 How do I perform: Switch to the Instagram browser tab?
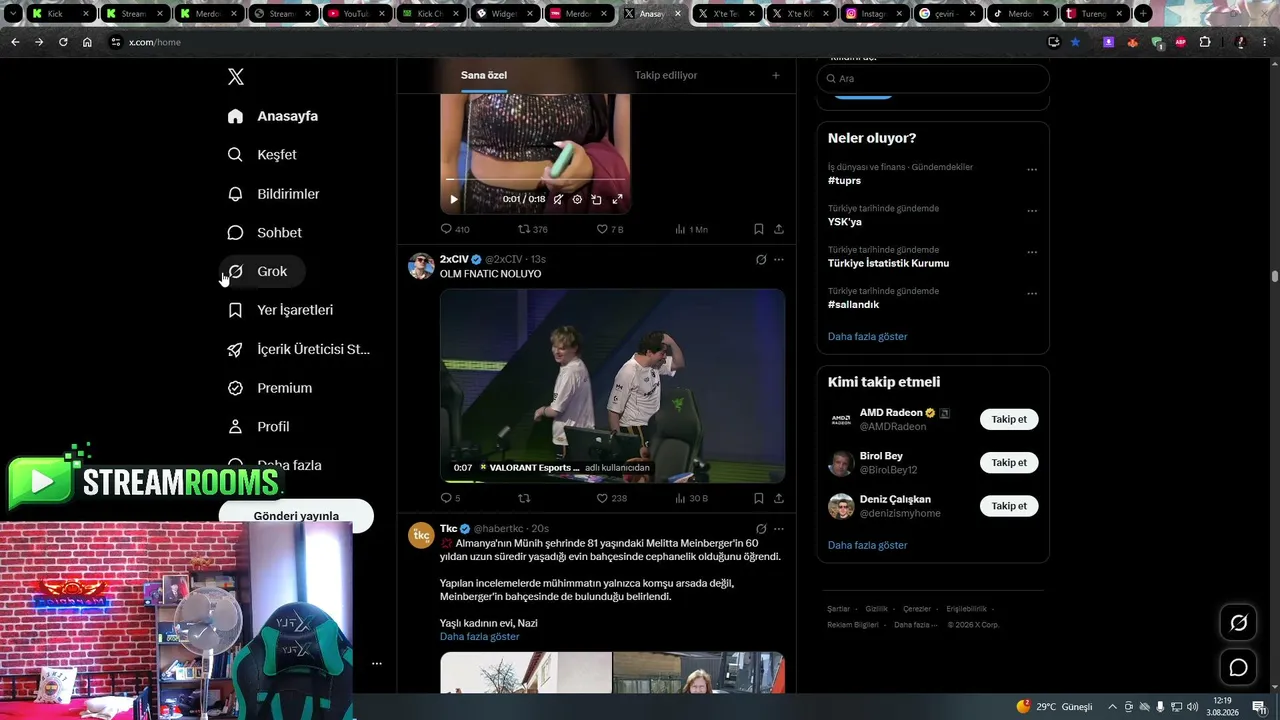[874, 14]
